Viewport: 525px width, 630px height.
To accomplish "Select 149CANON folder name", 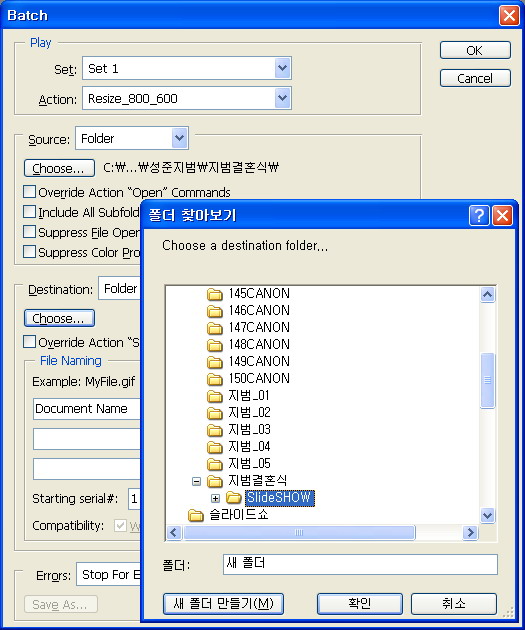I will point(259,362).
